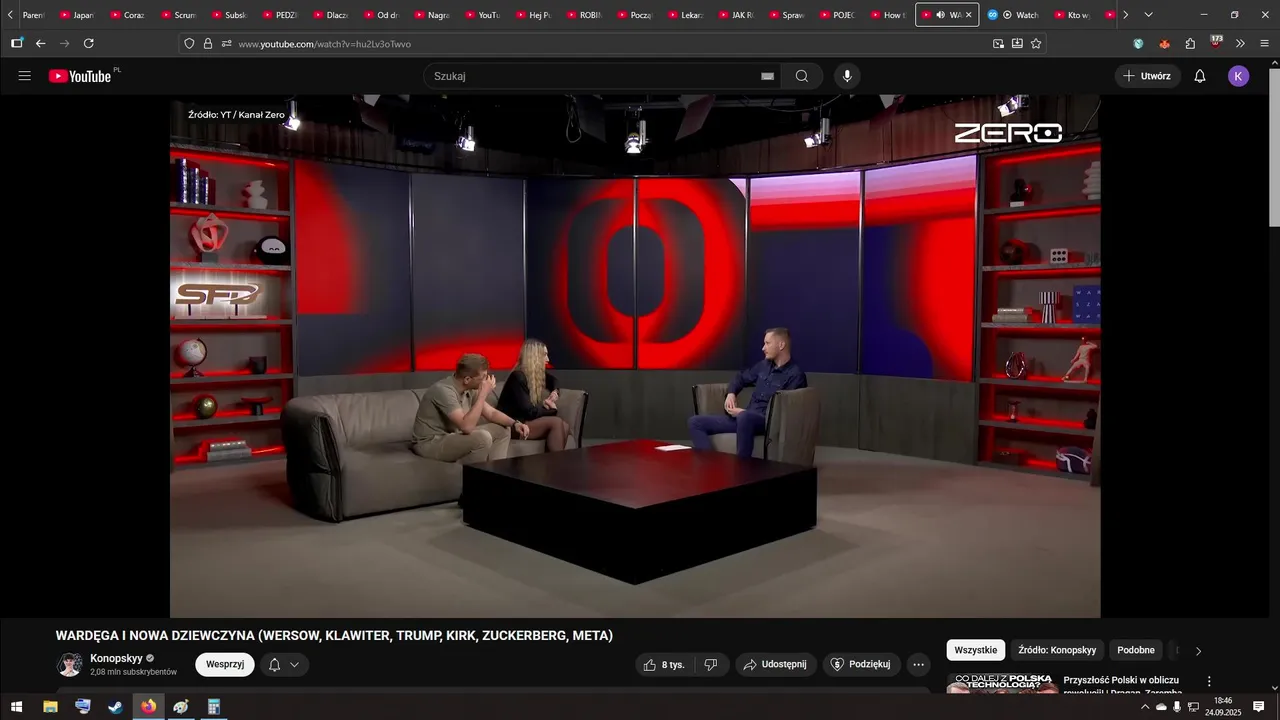Switch to Firefox in the taskbar
The width and height of the screenshot is (1280, 720).
pyautogui.click(x=148, y=707)
